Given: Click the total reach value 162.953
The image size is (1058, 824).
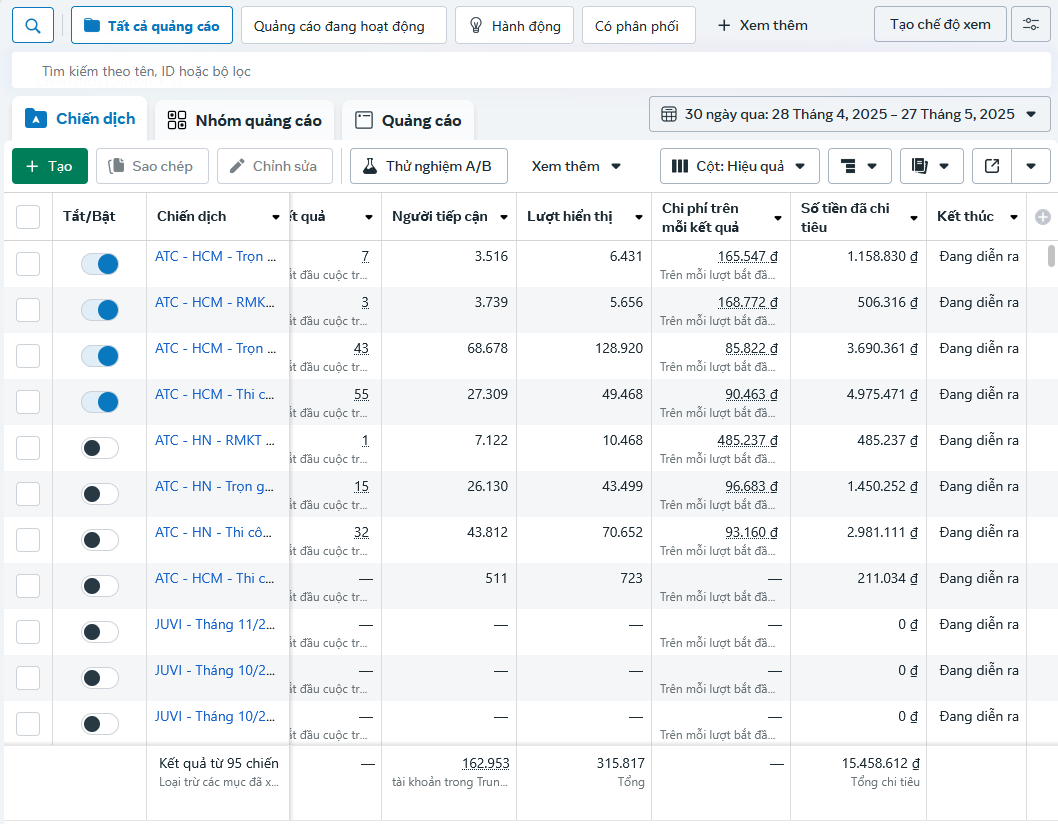Looking at the screenshot, I should pyautogui.click(x=486, y=763).
